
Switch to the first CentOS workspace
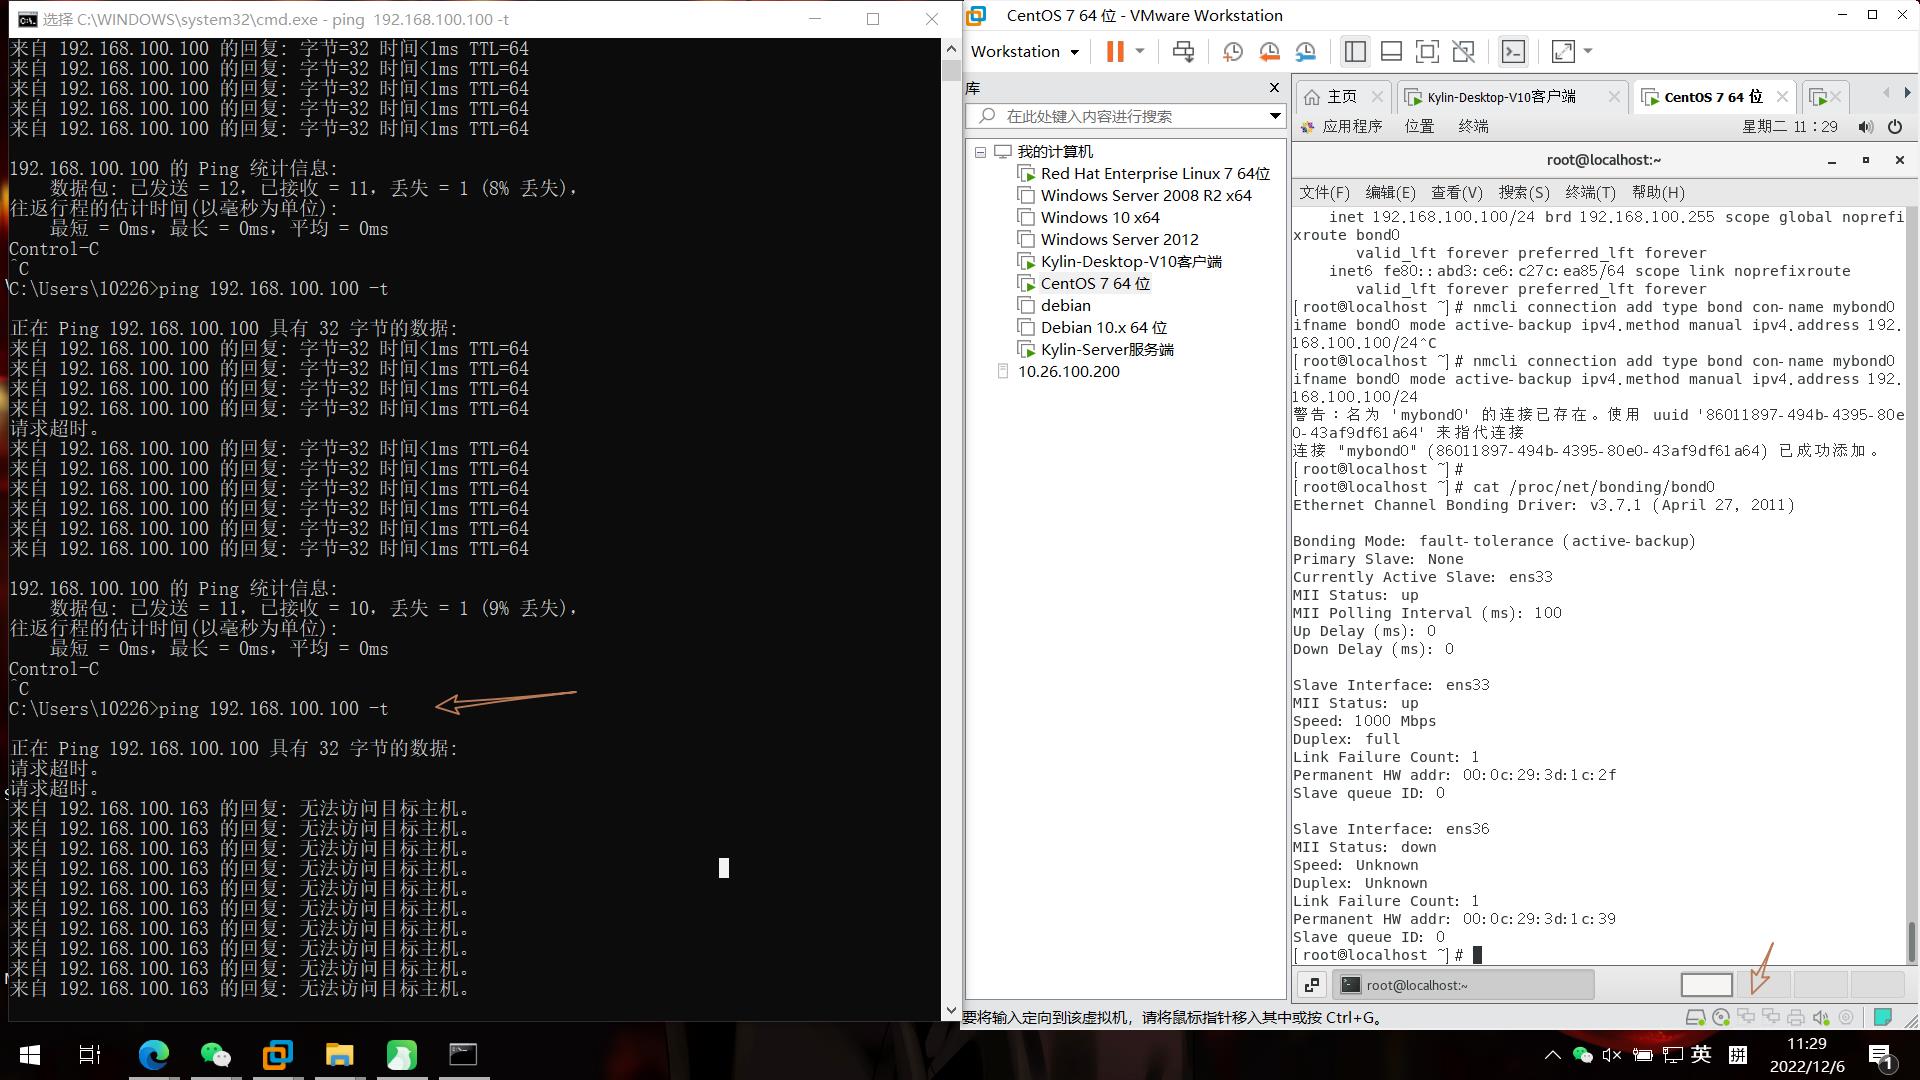coord(1706,985)
